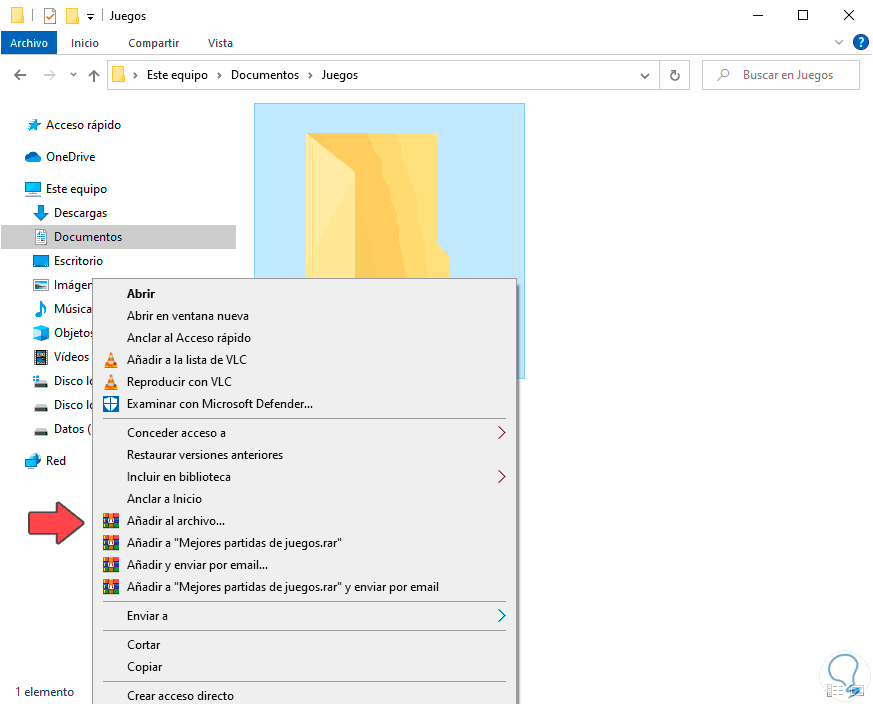The height and width of the screenshot is (704, 873).
Task: Select the Microsoft Defender shield icon
Action: [x=110, y=403]
